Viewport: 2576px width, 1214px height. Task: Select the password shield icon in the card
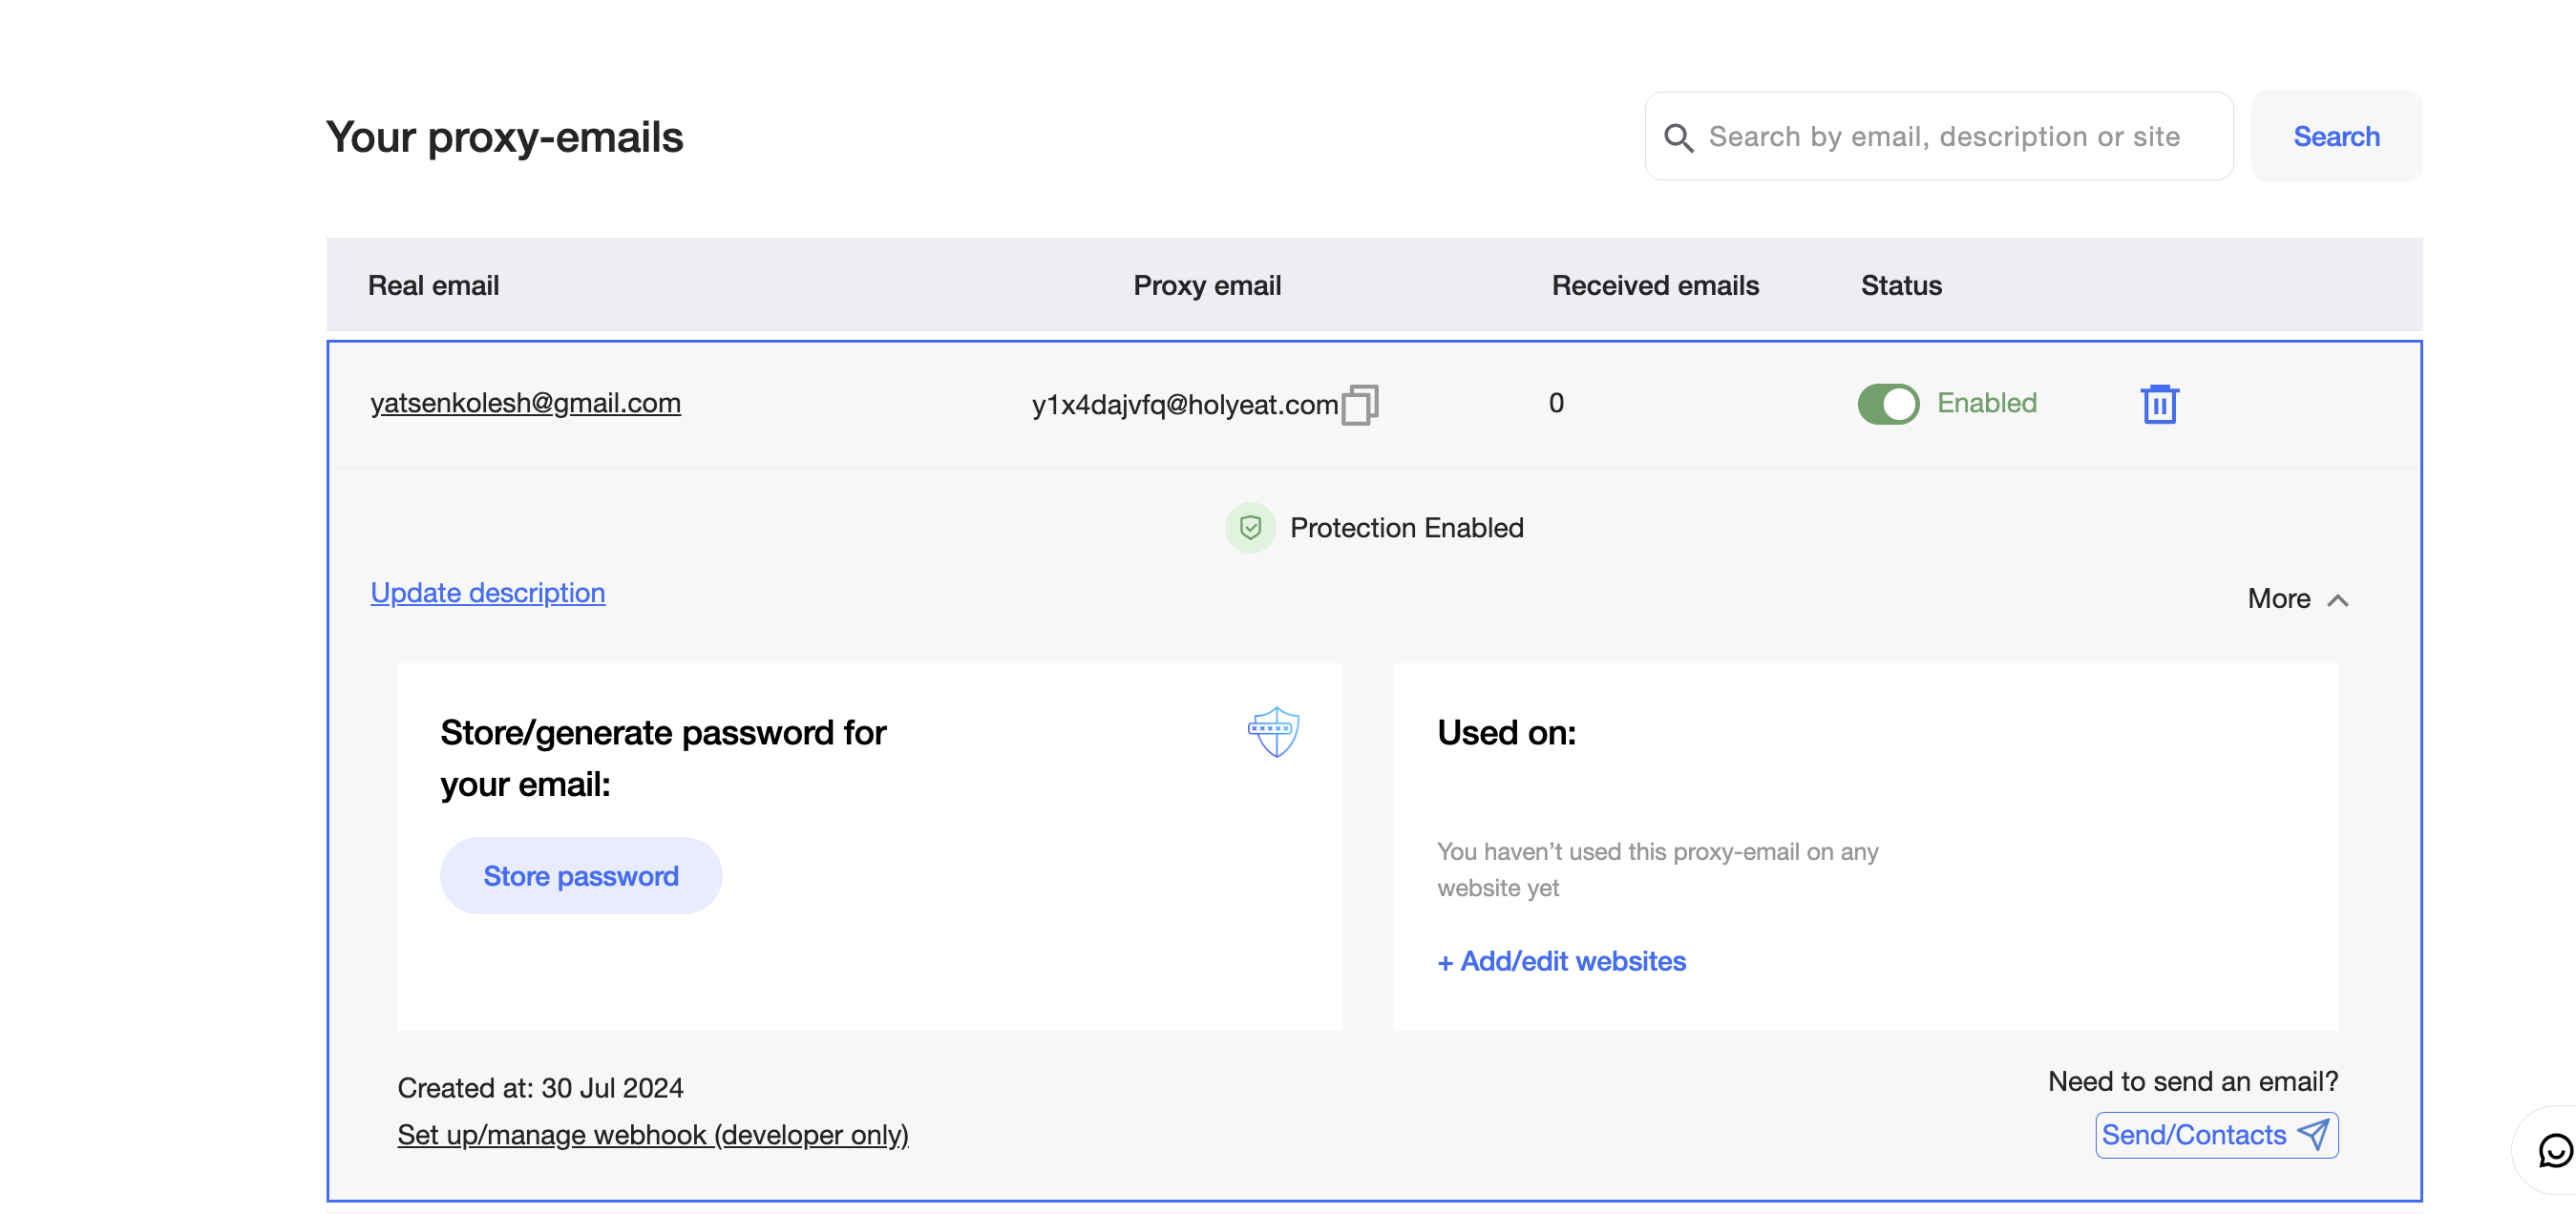point(1274,732)
